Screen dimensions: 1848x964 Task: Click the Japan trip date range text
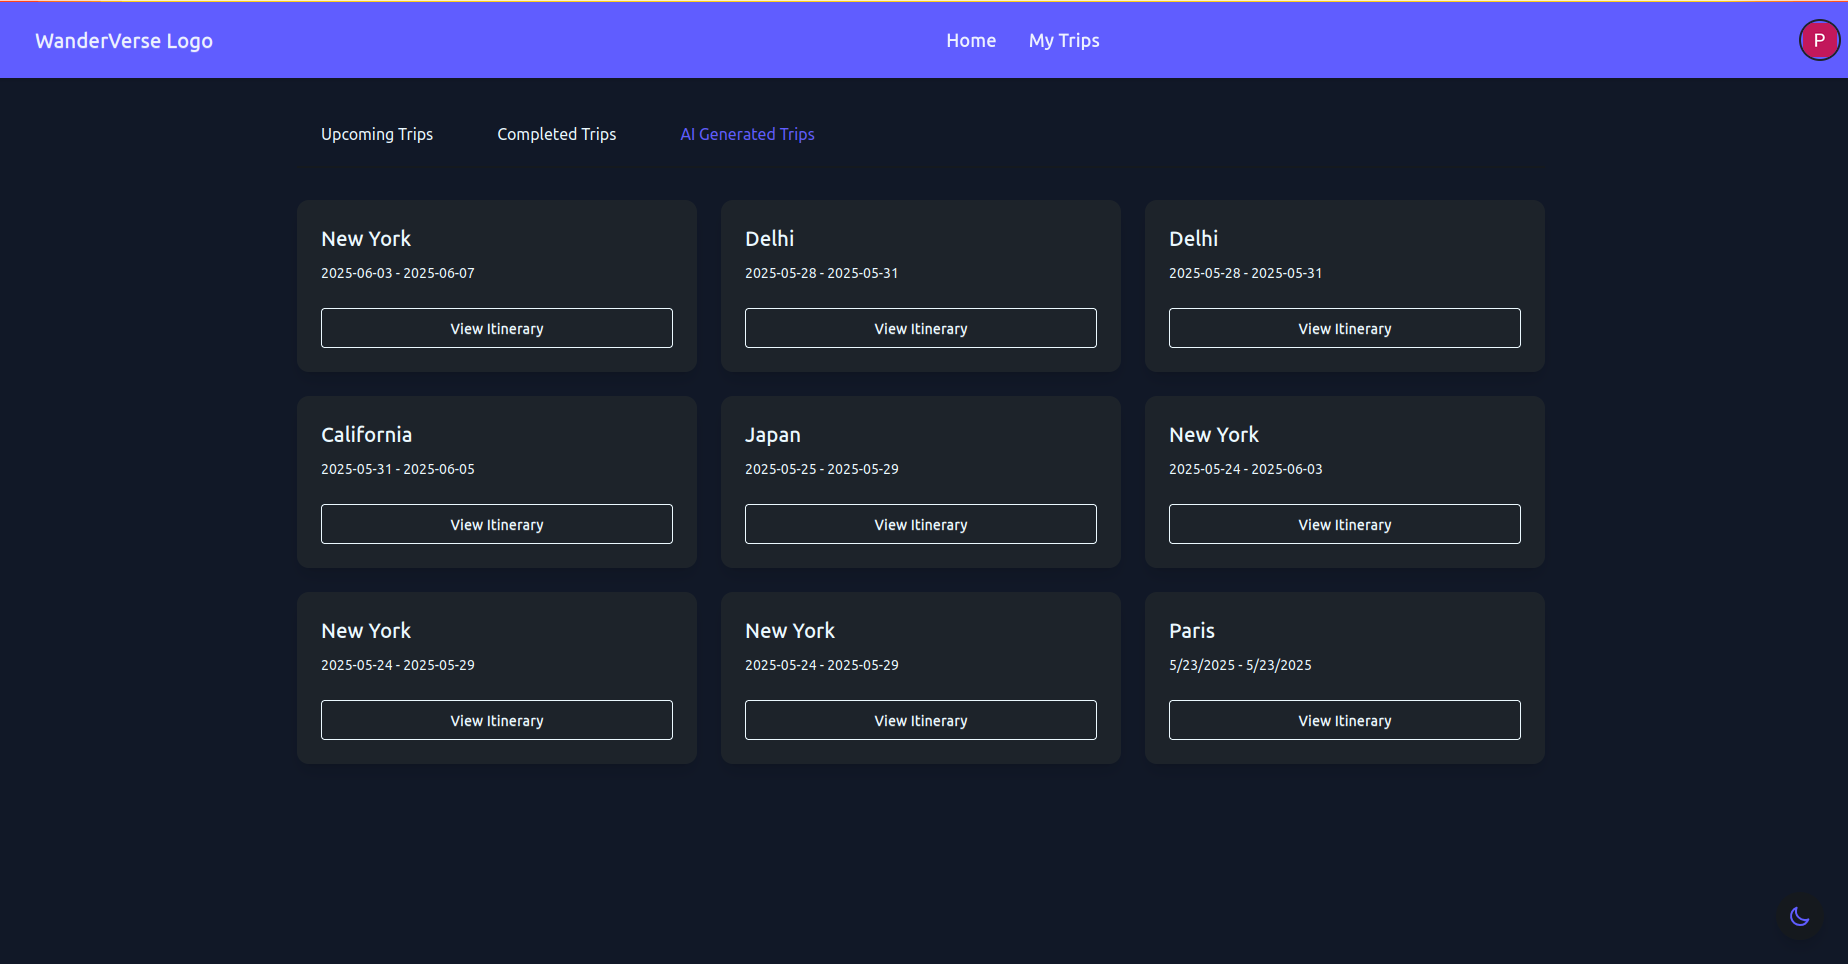tap(821, 469)
